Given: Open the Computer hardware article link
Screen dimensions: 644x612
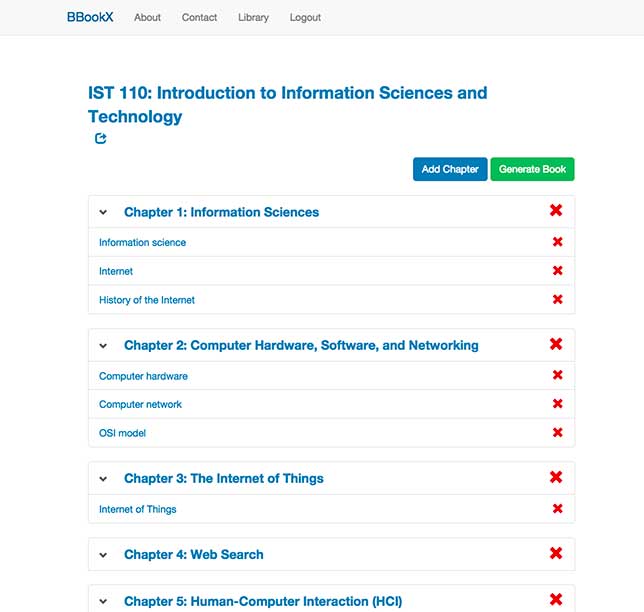Looking at the screenshot, I should click(143, 376).
